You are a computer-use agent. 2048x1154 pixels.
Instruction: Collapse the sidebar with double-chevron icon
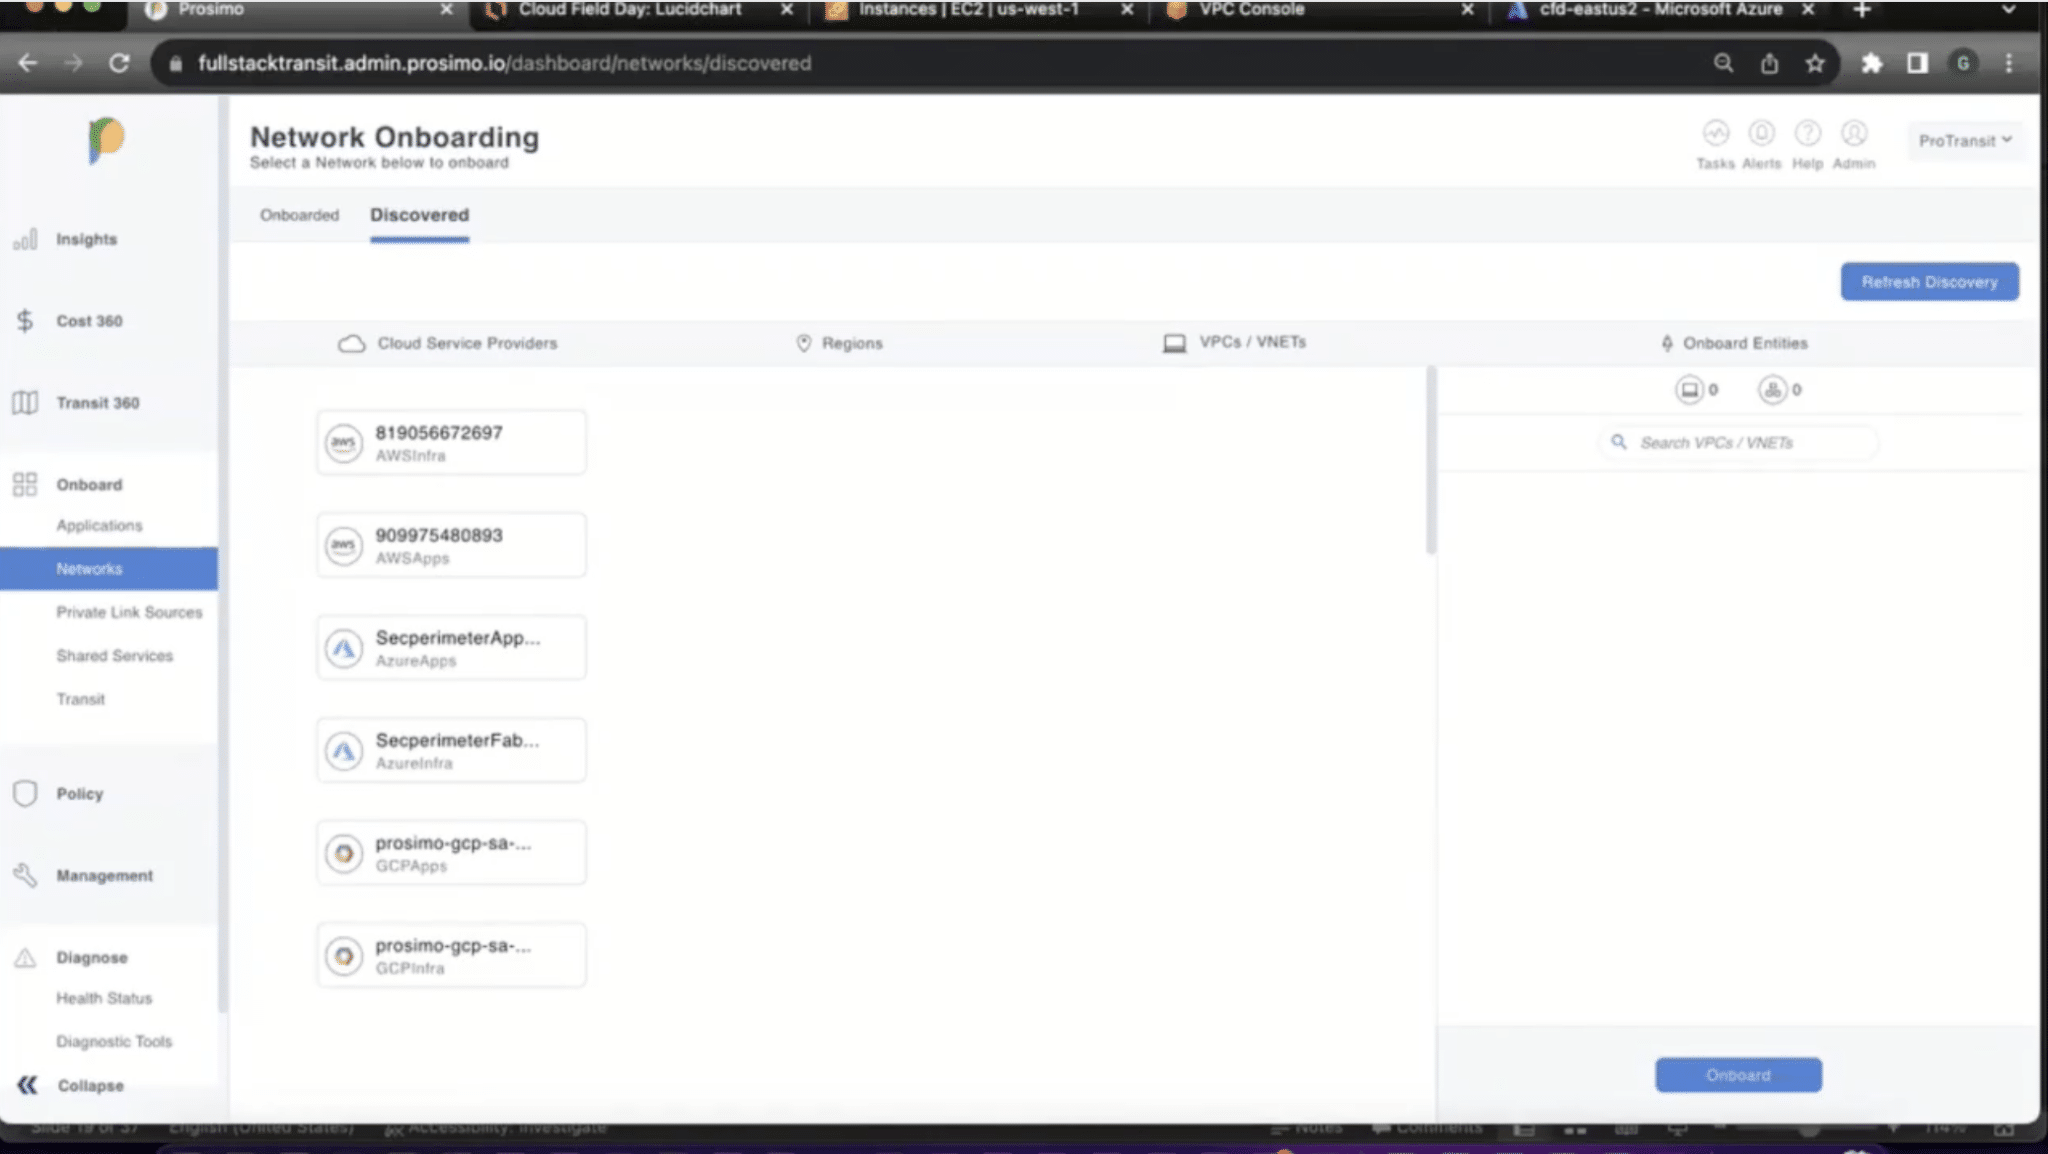point(27,1085)
